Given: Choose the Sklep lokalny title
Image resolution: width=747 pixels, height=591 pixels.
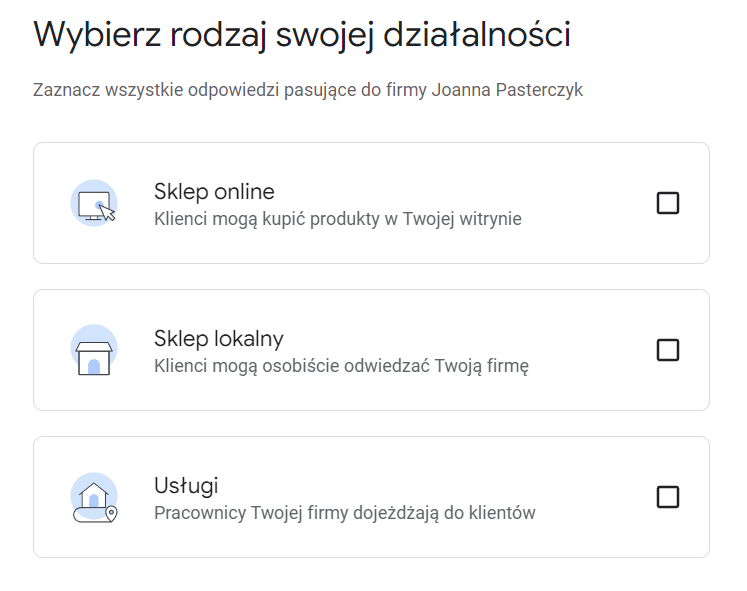Looking at the screenshot, I should (x=219, y=338).
